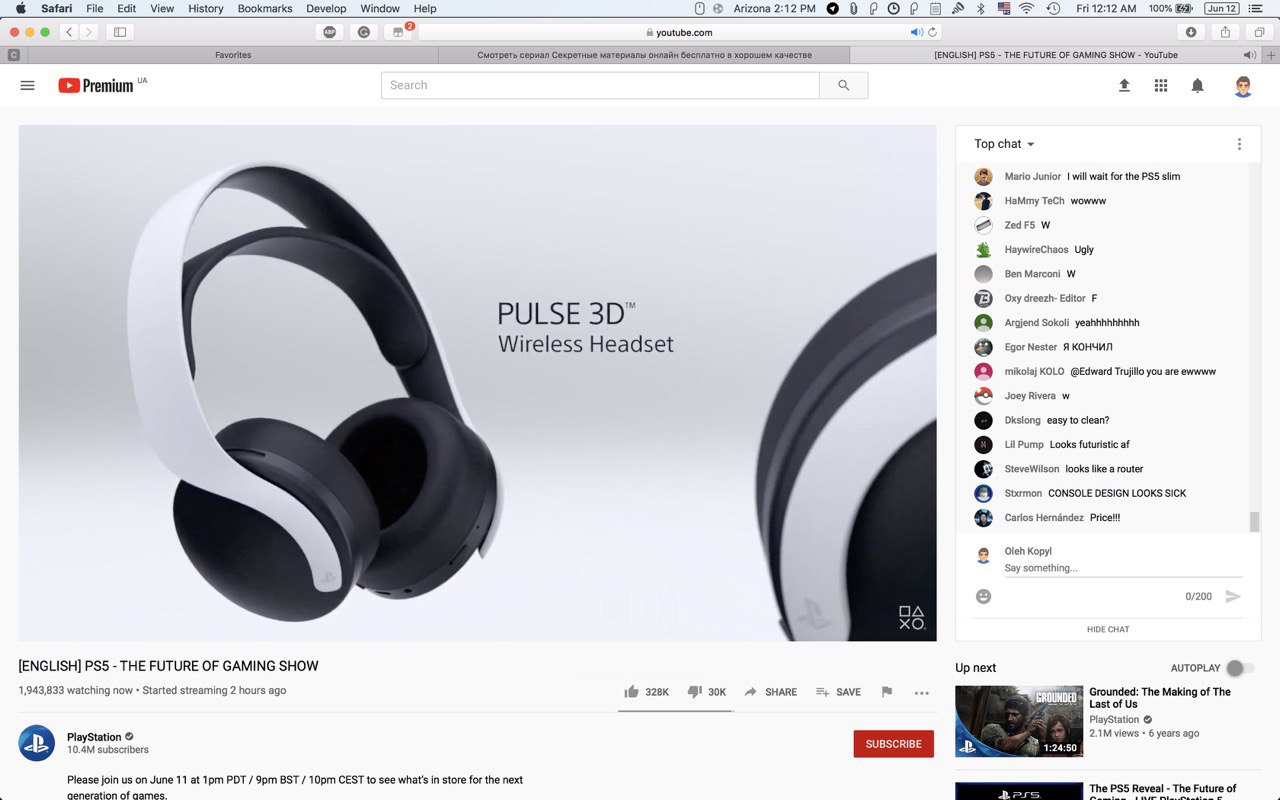Click Carlos Hernández chat username
Image resolution: width=1280 pixels, height=800 pixels.
[x=1044, y=518]
